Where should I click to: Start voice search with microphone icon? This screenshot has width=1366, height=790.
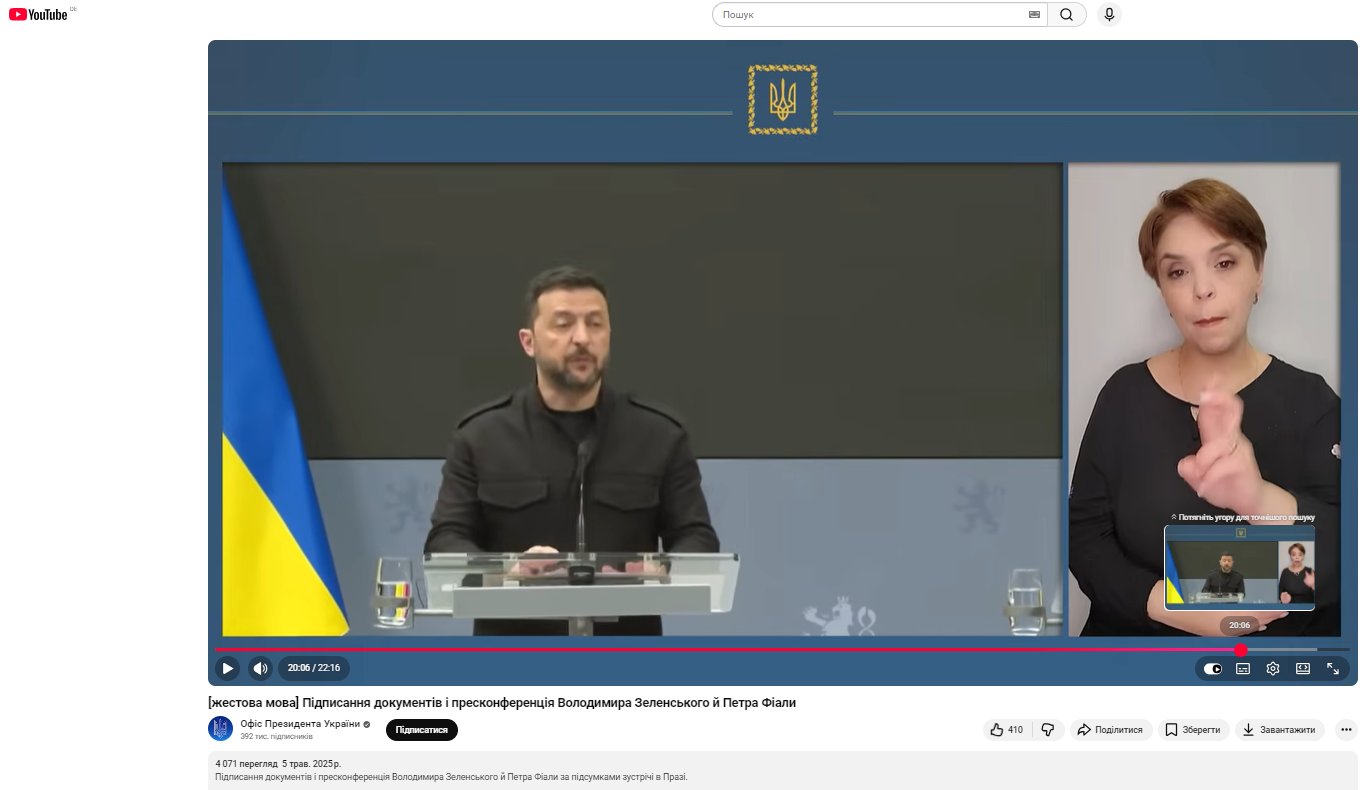[x=1108, y=15]
